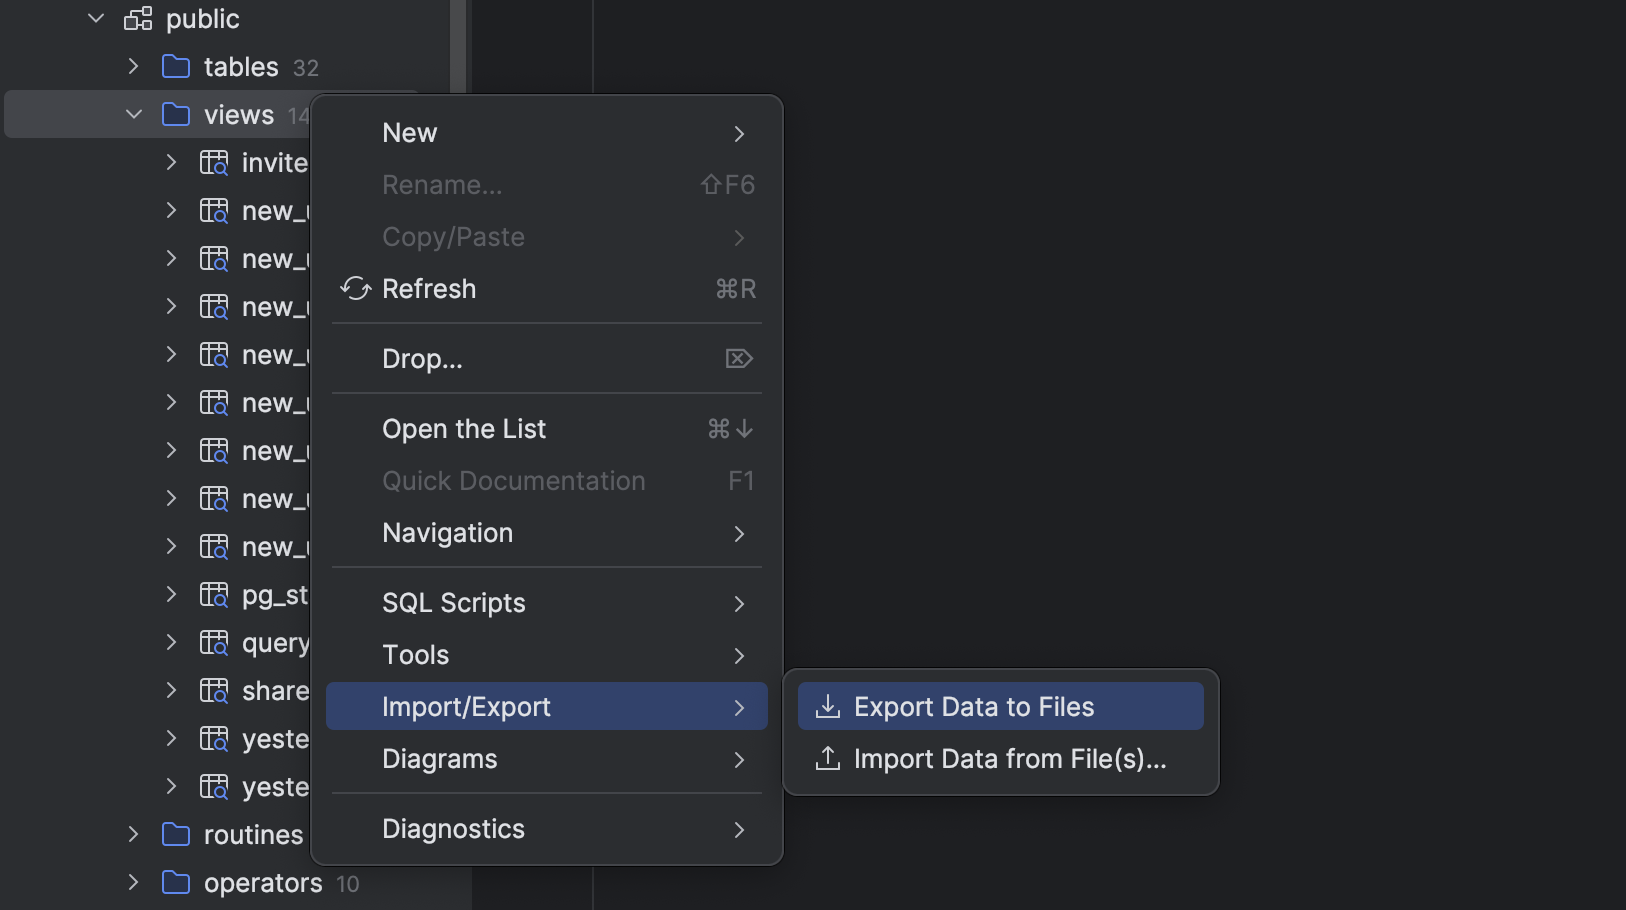Click the view icon beside invite

coord(214,163)
